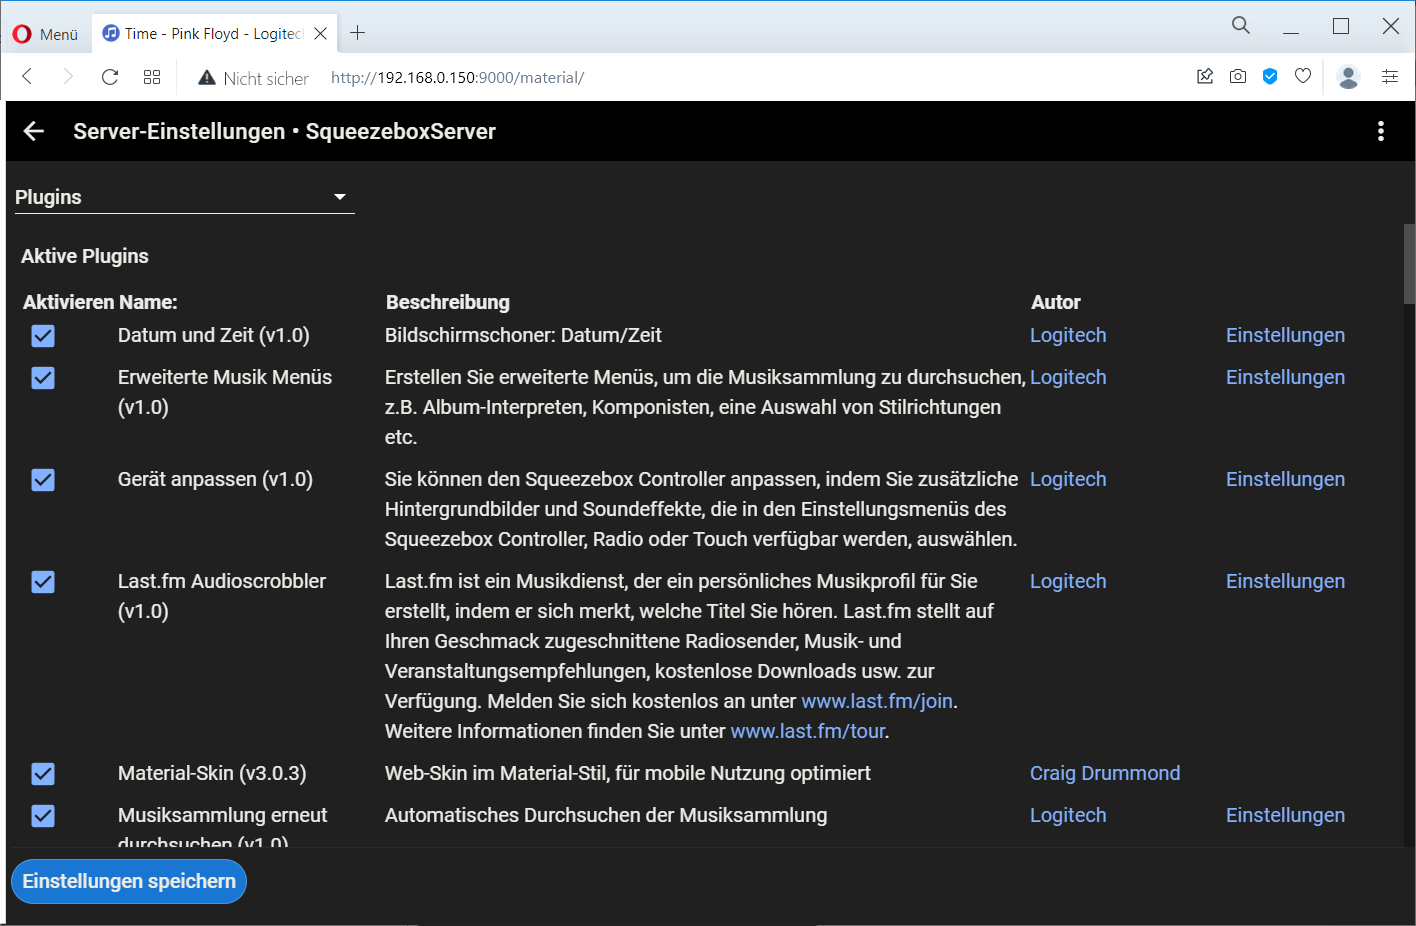Bookmark page with the heart icon
Image resolution: width=1416 pixels, height=926 pixels.
tap(1303, 76)
